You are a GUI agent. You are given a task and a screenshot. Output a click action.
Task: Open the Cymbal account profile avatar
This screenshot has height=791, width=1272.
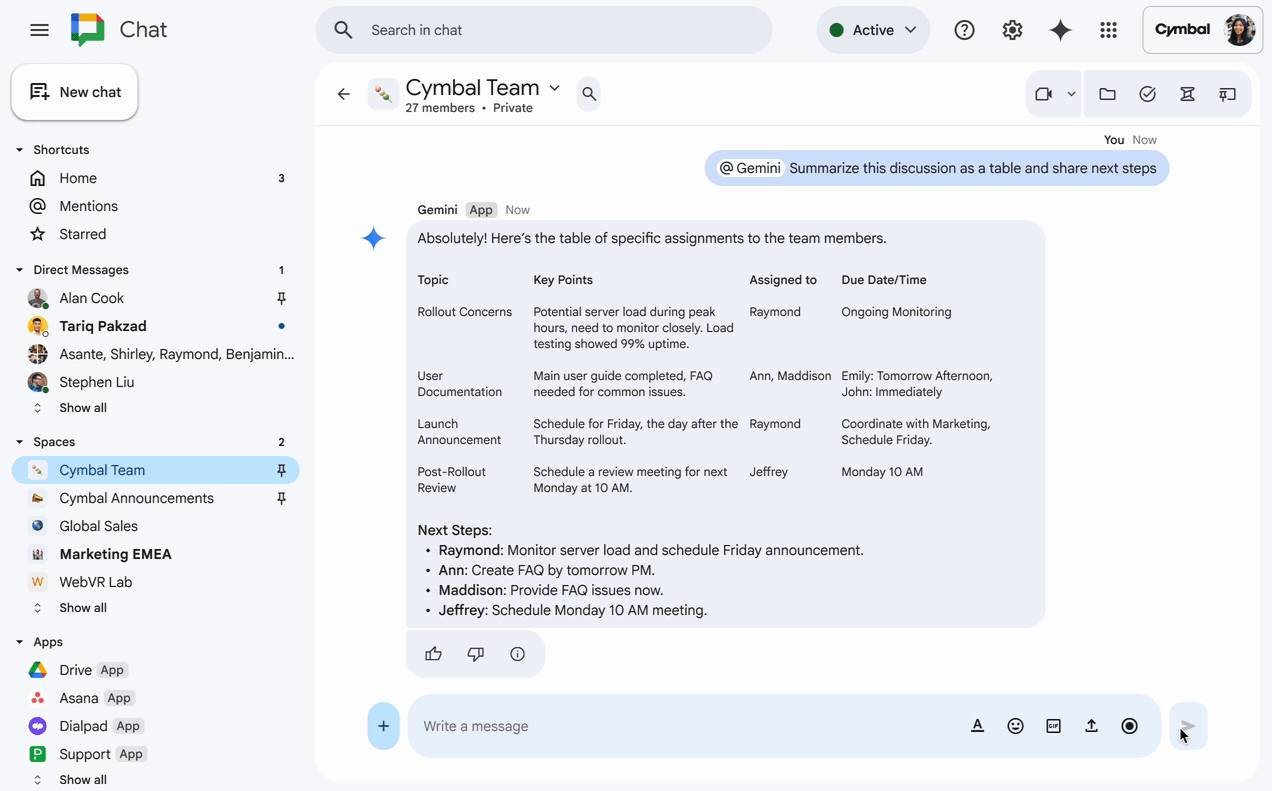click(x=1240, y=30)
